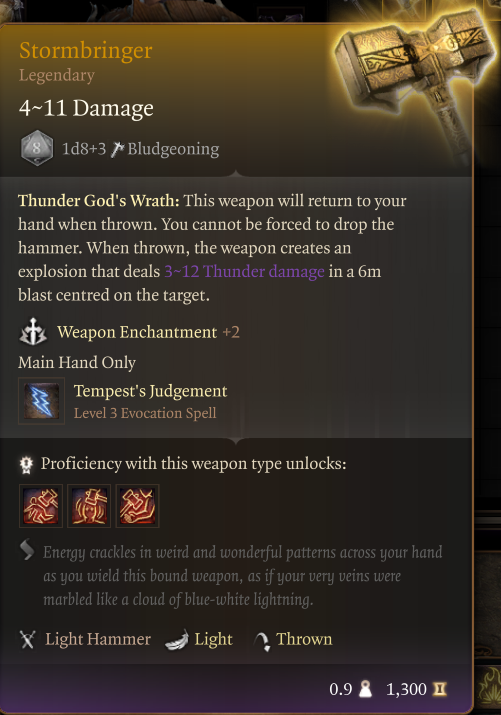501x715 pixels.
Task: Click the Weapon Enchantment sword icon
Action: [33, 332]
